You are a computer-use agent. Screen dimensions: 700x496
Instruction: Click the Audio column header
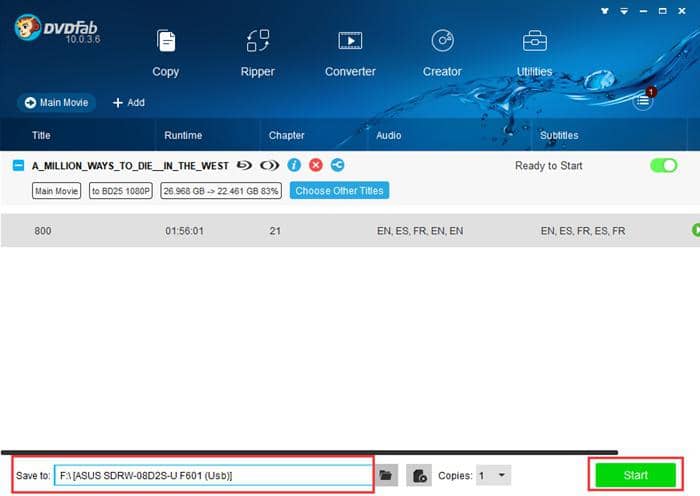(x=388, y=135)
